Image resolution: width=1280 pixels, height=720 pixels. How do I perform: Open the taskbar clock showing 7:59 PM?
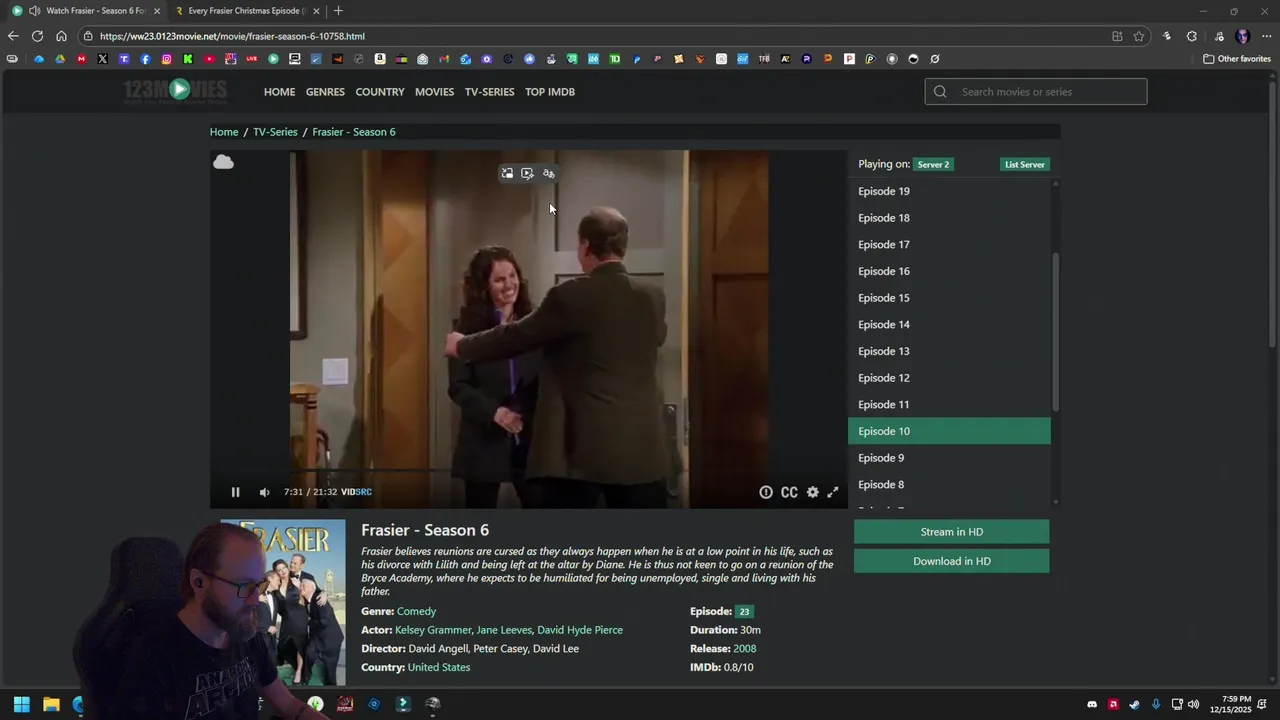pos(1230,704)
